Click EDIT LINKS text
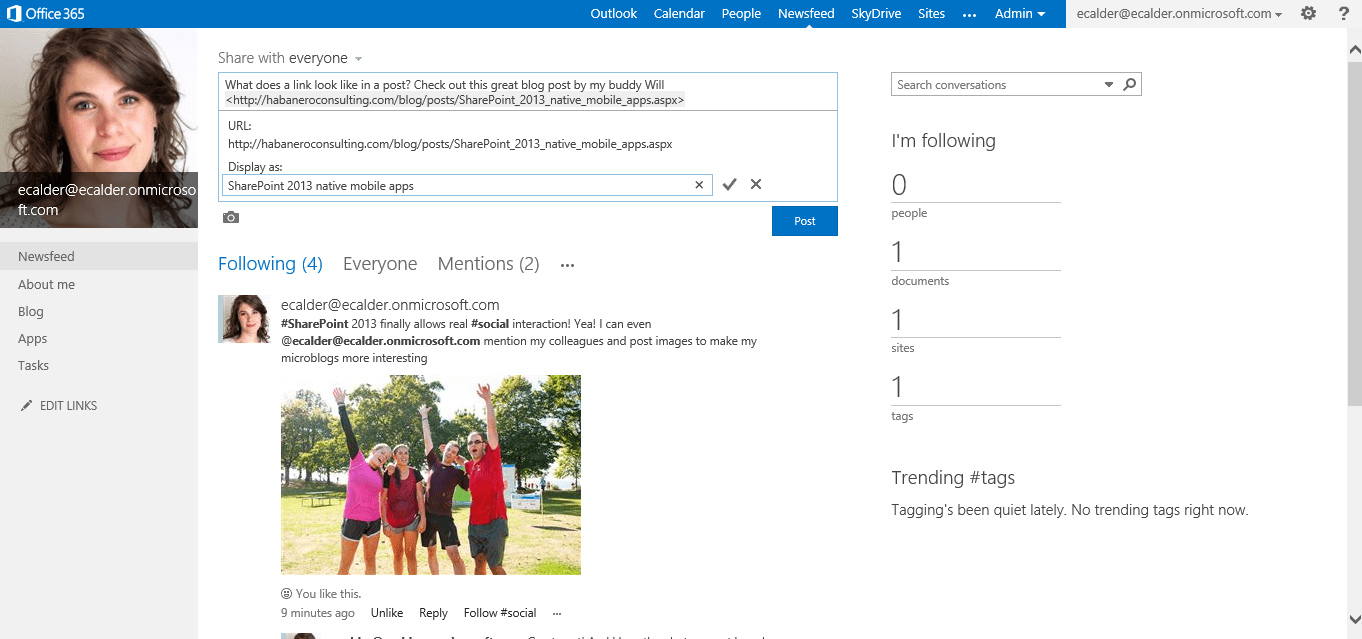The height and width of the screenshot is (639, 1362). click(68, 406)
